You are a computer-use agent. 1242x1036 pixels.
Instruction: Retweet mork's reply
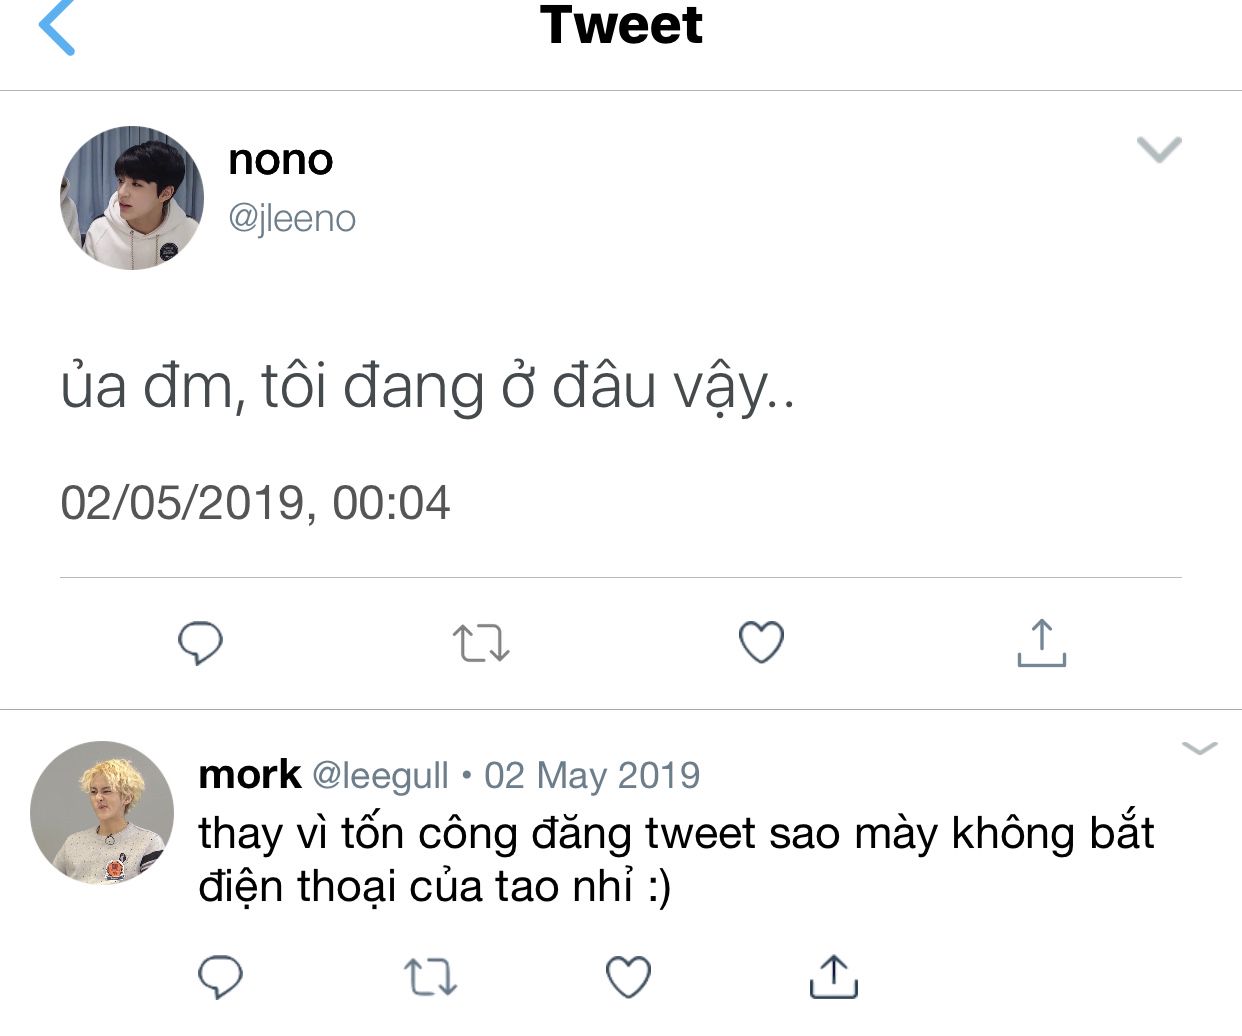(x=431, y=977)
